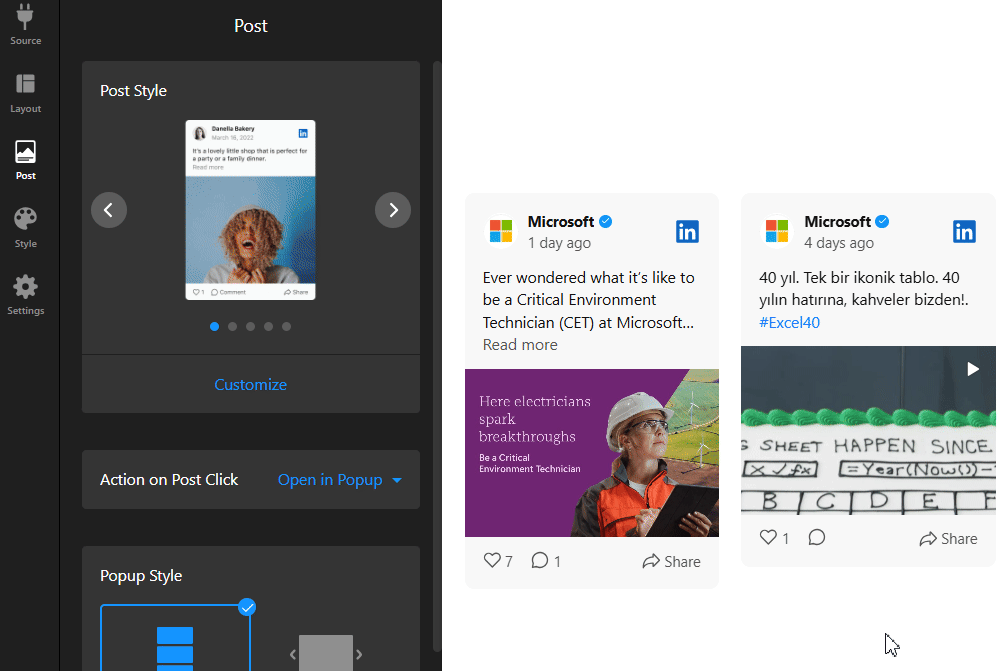Click the Customize link
The height and width of the screenshot is (671, 1004).
pos(250,385)
